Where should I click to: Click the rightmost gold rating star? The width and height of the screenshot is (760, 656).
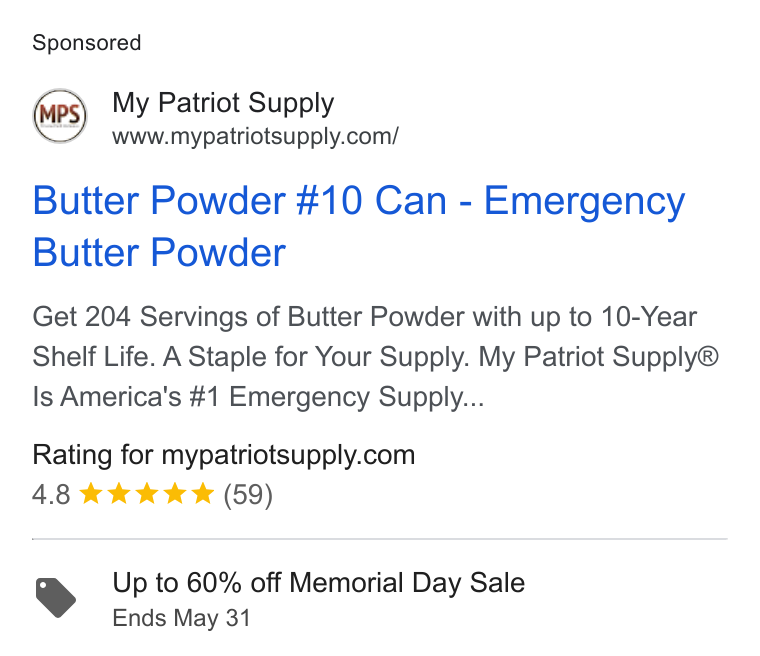(x=203, y=494)
